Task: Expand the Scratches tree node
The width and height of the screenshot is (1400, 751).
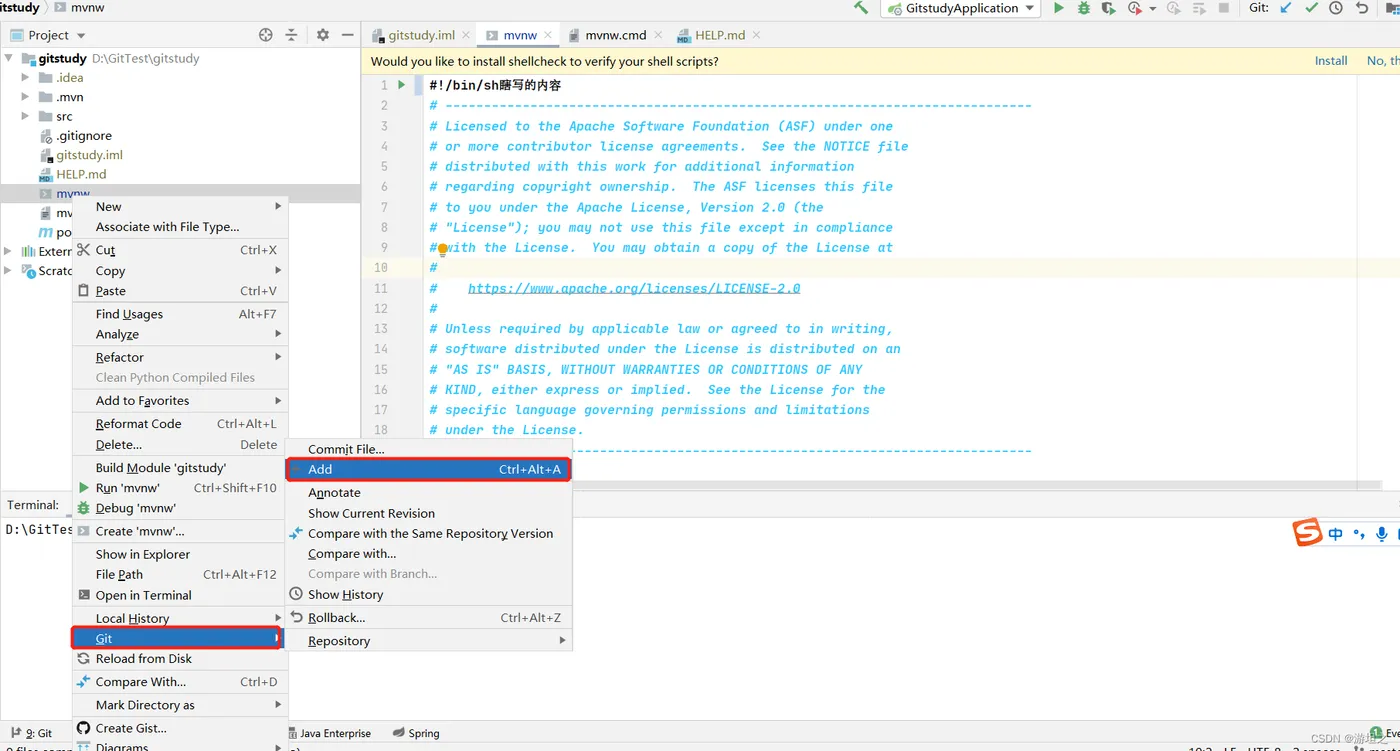Action: click(x=9, y=270)
